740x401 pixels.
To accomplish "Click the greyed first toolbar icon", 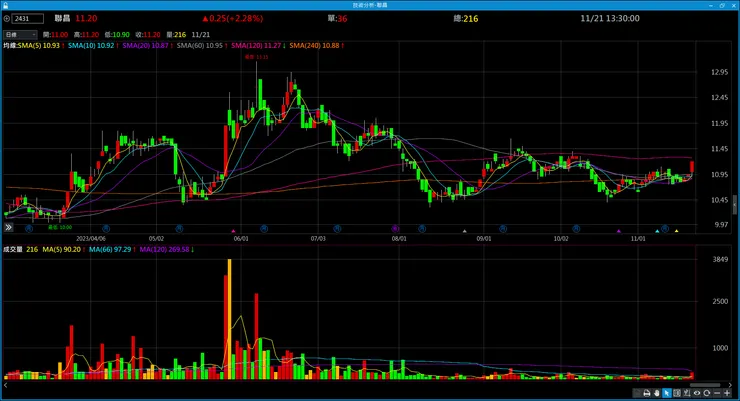I will [637, 393].
